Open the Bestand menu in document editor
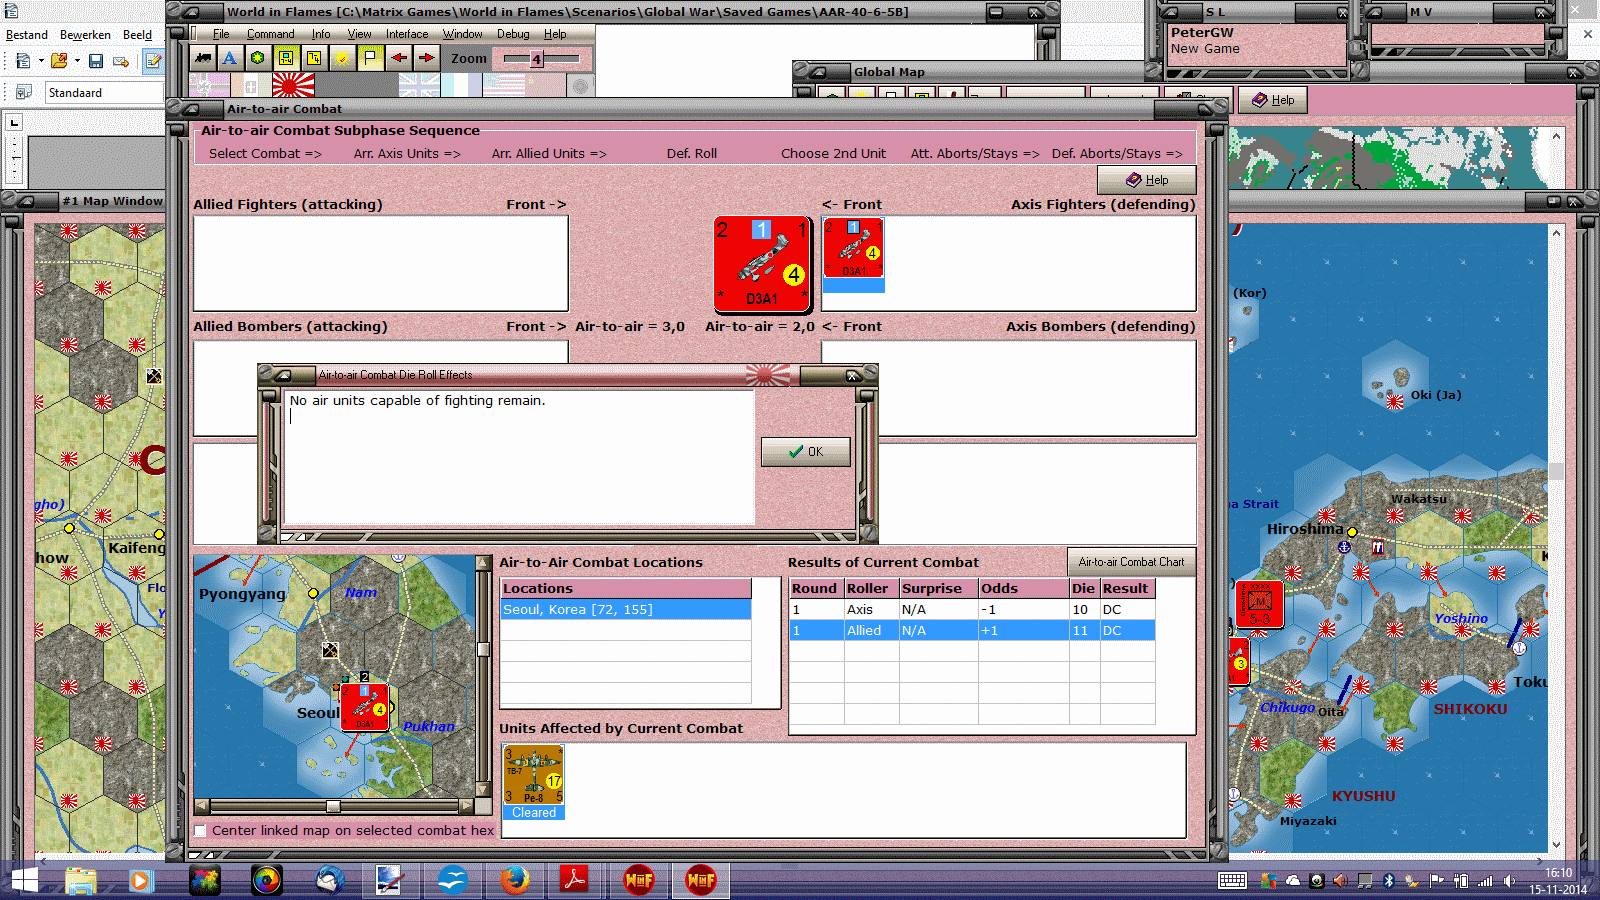The width and height of the screenshot is (1600, 900). pos(27,35)
